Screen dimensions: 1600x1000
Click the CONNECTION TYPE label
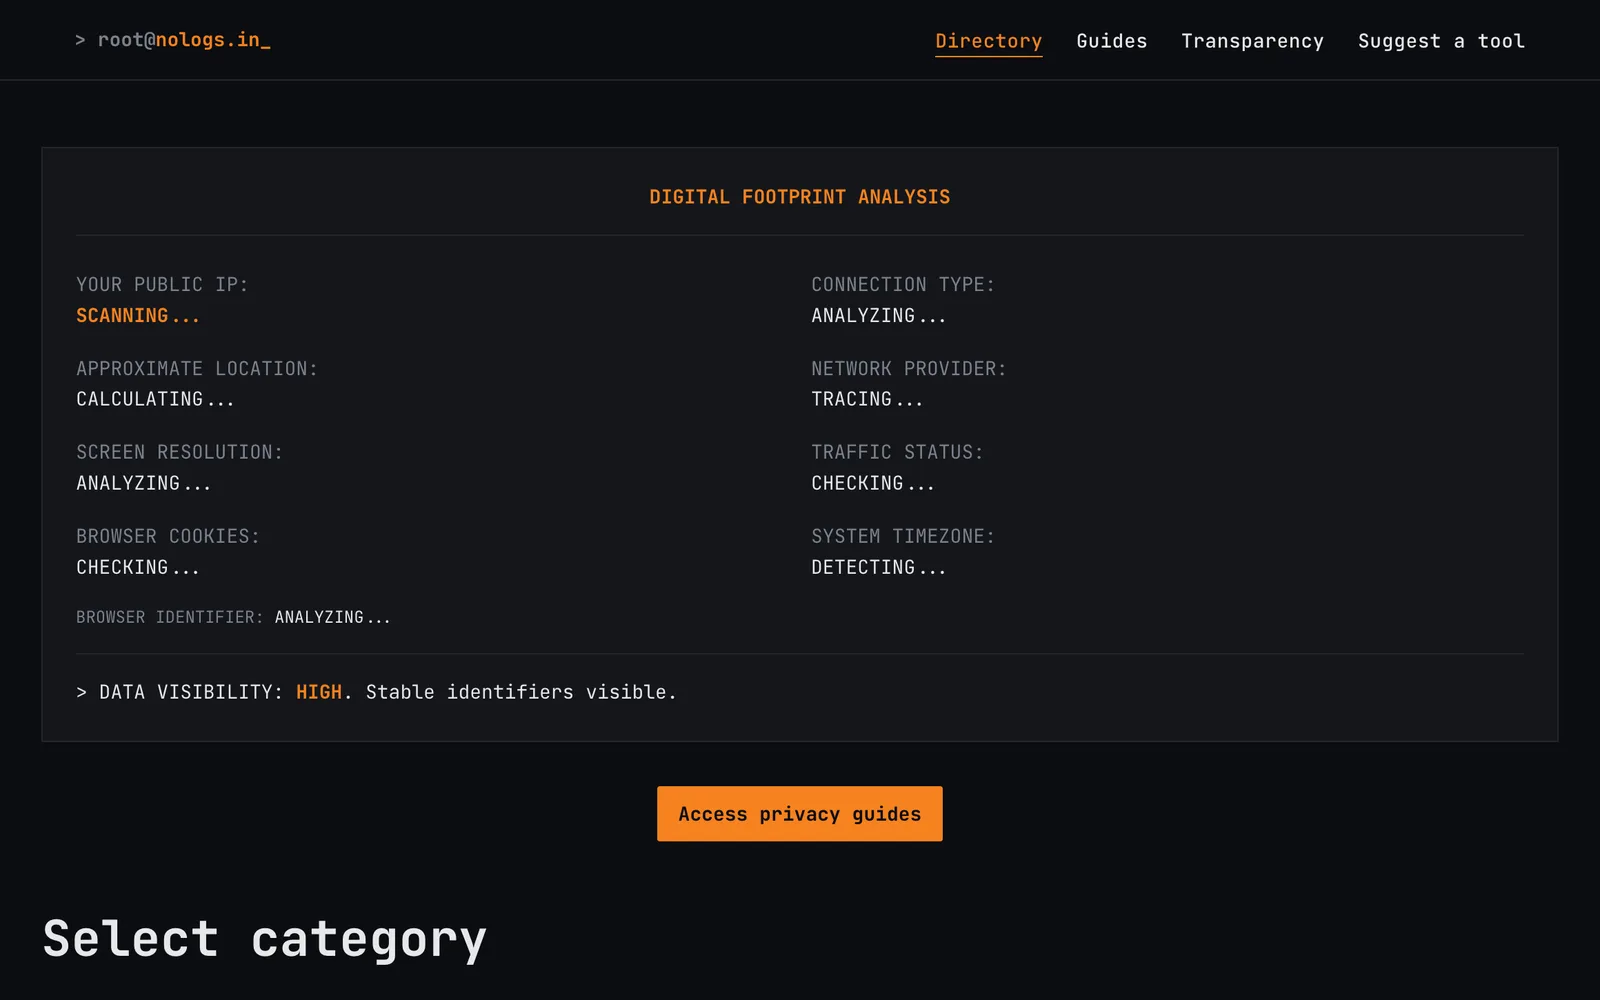point(903,284)
